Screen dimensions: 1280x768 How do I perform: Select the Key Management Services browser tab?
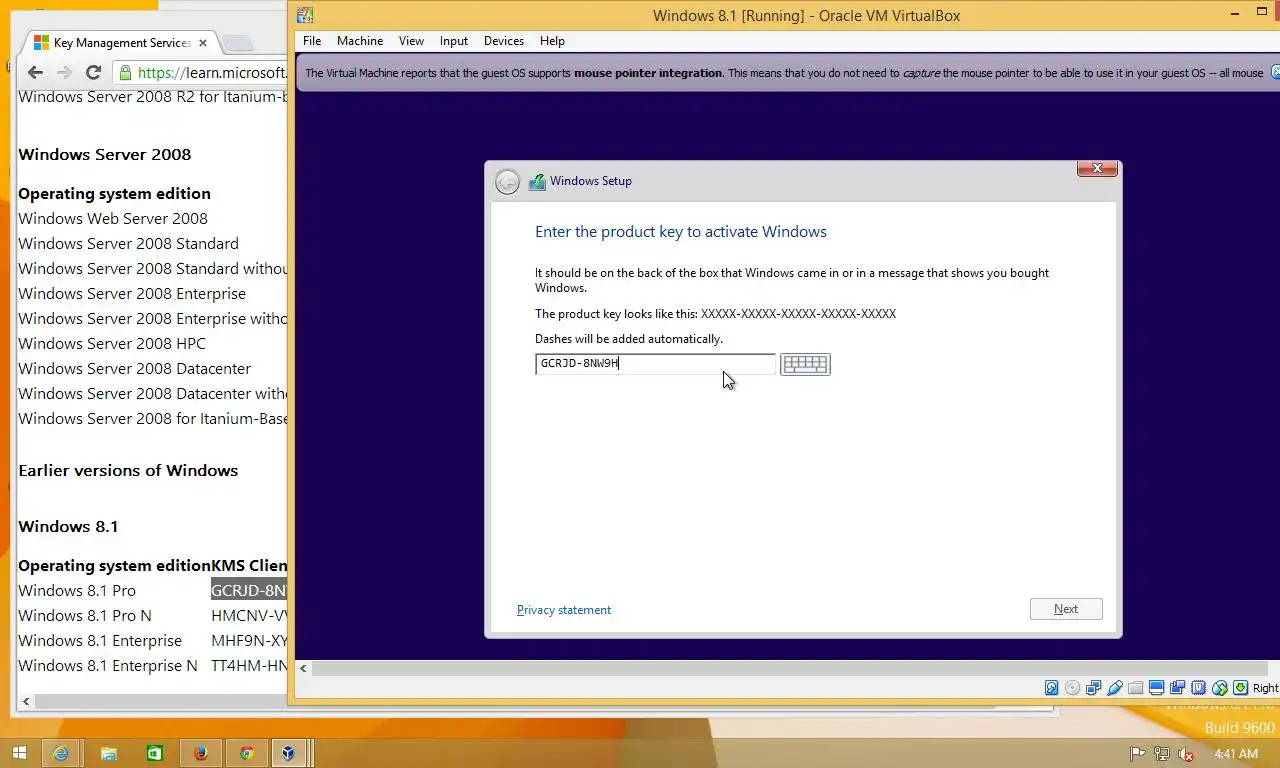tap(120, 43)
